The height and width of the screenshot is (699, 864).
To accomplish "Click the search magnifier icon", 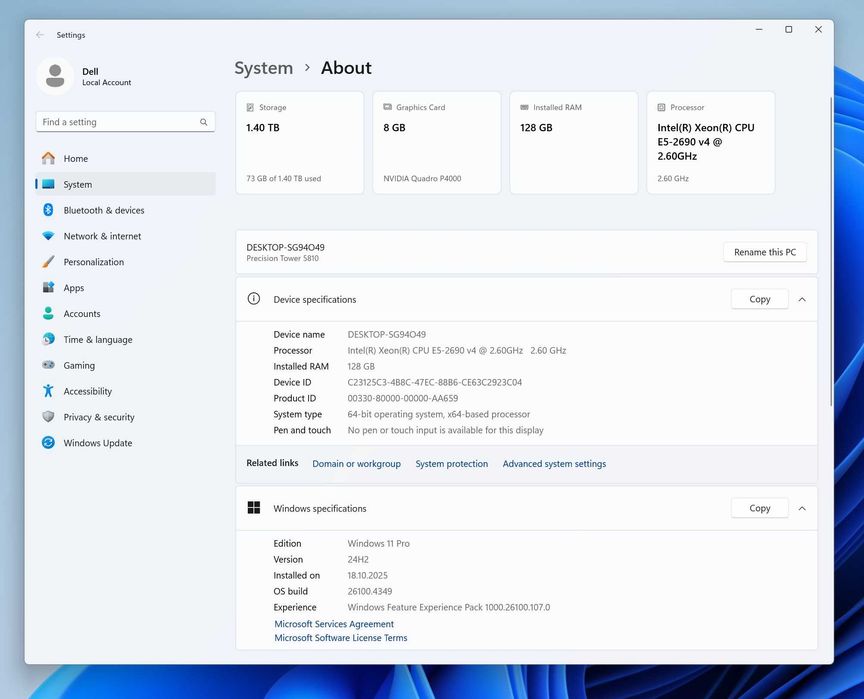I will 203,122.
